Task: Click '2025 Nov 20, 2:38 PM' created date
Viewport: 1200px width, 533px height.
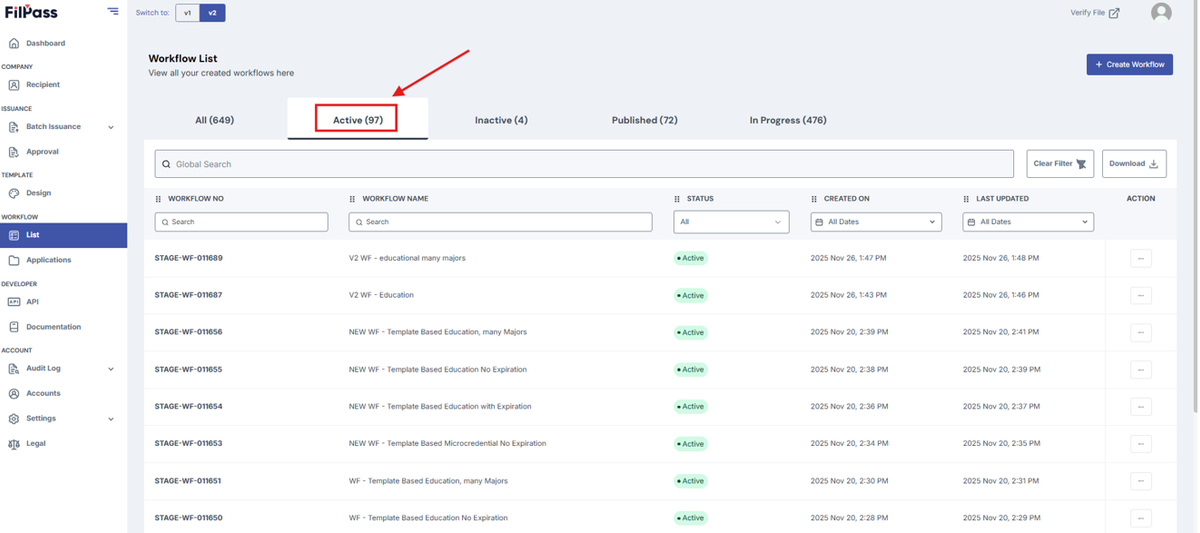Action: pos(848,369)
